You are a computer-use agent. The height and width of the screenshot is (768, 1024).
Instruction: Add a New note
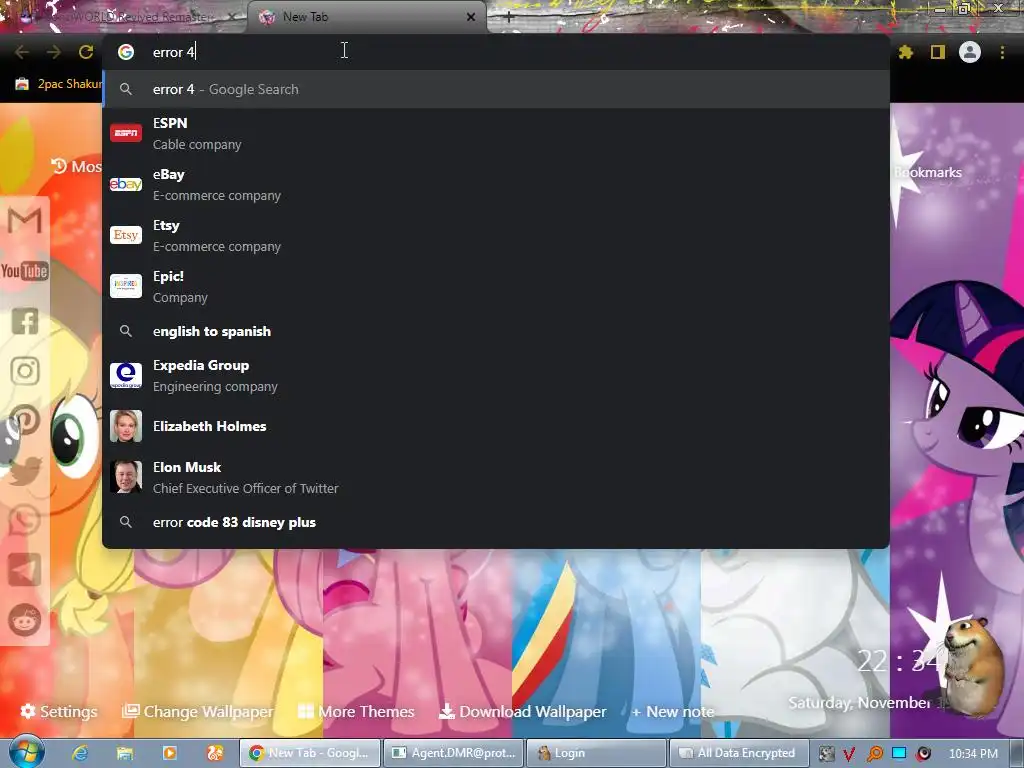673,711
